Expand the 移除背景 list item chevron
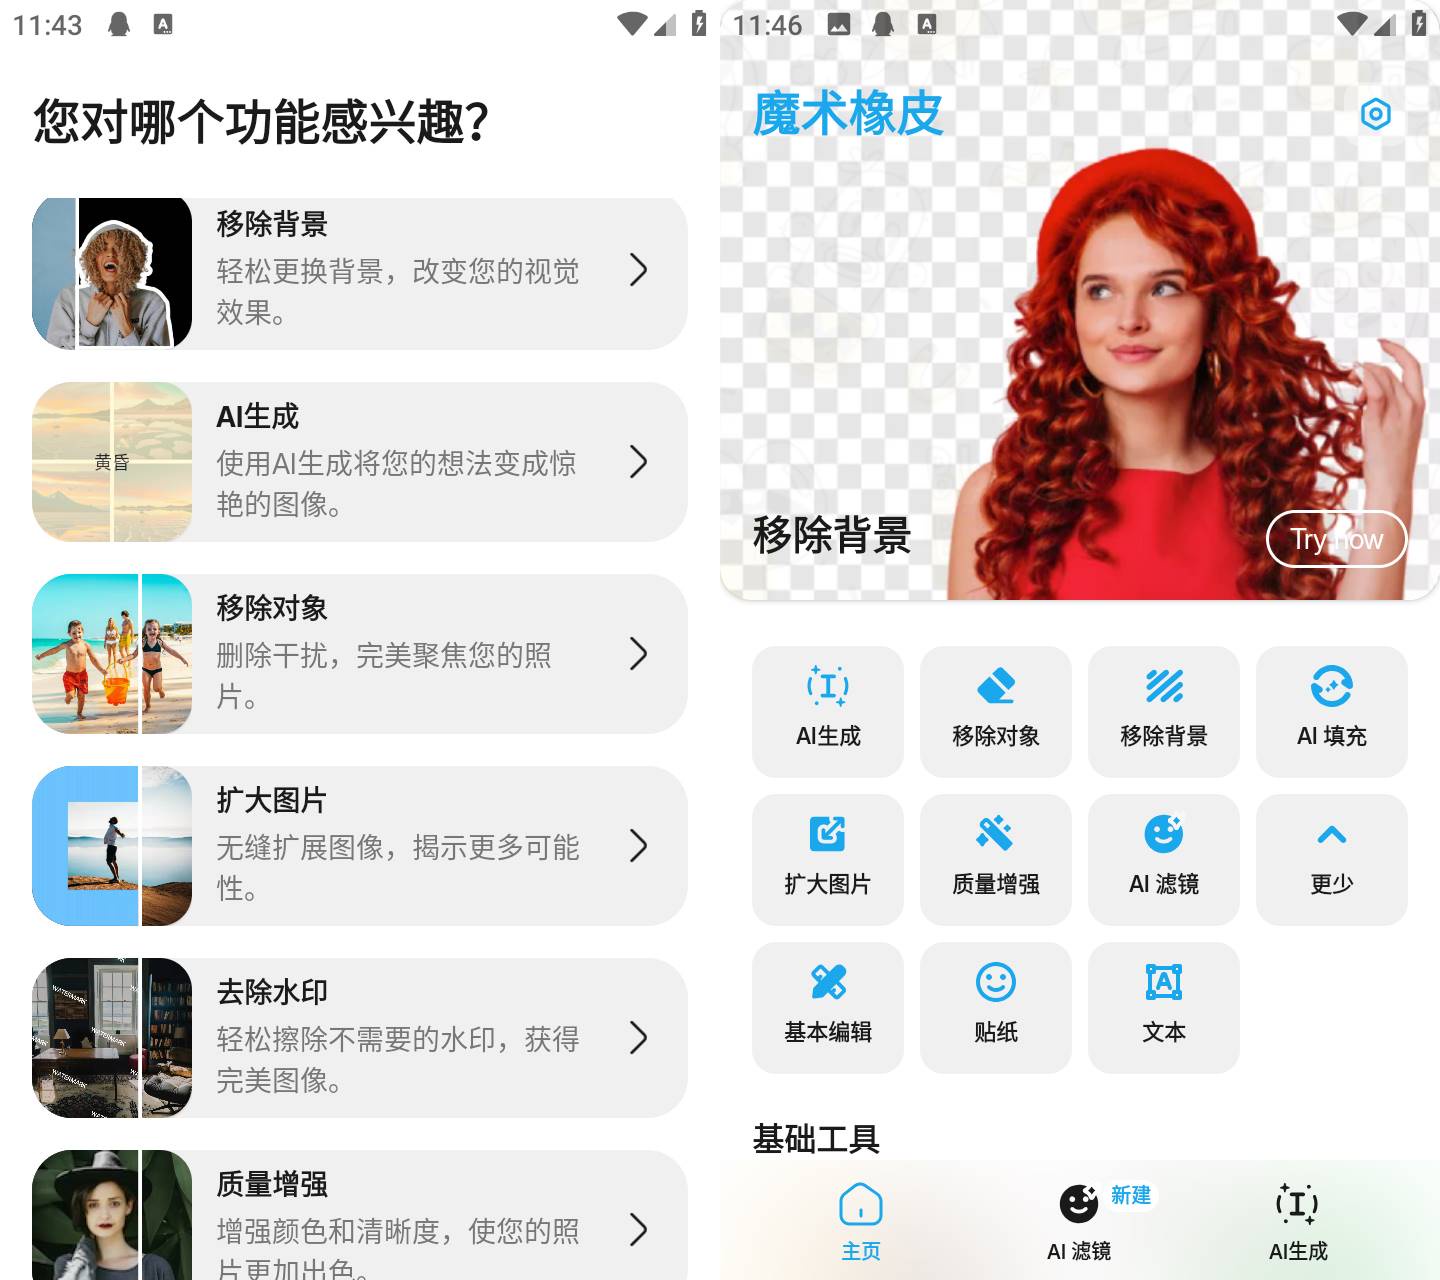This screenshot has height=1280, width=1440. tap(640, 271)
